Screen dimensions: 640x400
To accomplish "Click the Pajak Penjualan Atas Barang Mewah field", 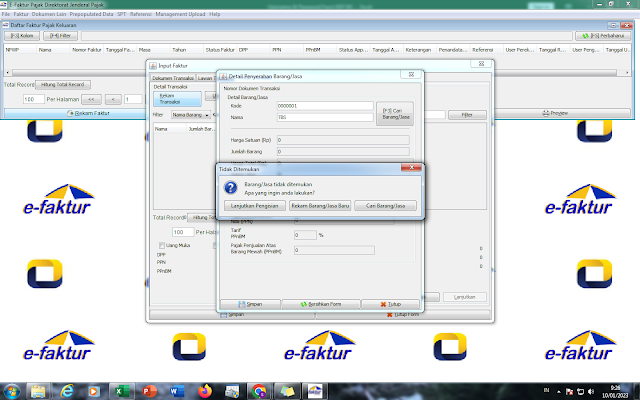I will click(334, 250).
